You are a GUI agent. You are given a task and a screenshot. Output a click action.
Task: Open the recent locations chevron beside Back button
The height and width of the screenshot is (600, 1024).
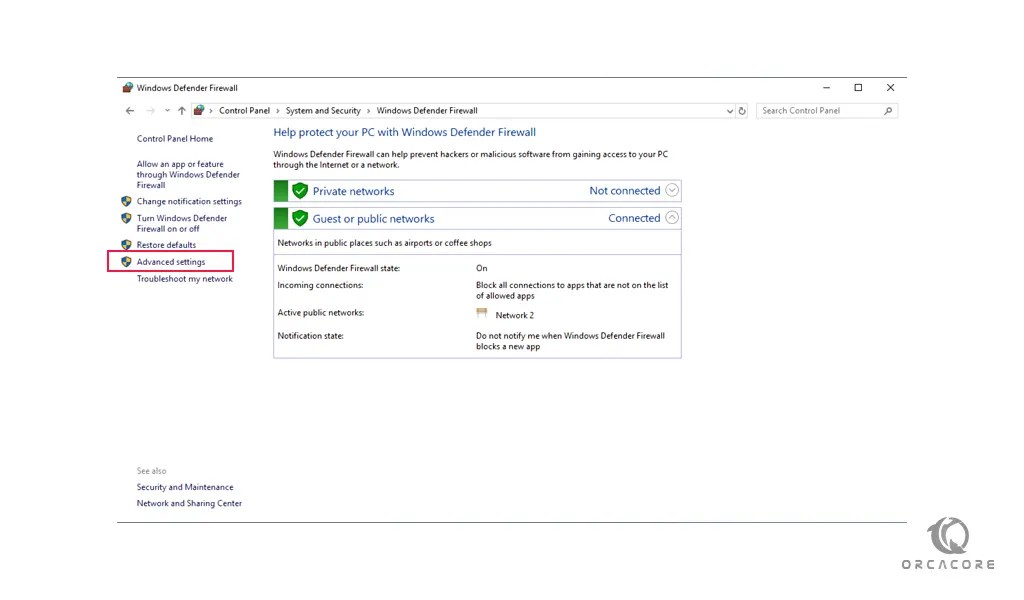click(x=166, y=110)
